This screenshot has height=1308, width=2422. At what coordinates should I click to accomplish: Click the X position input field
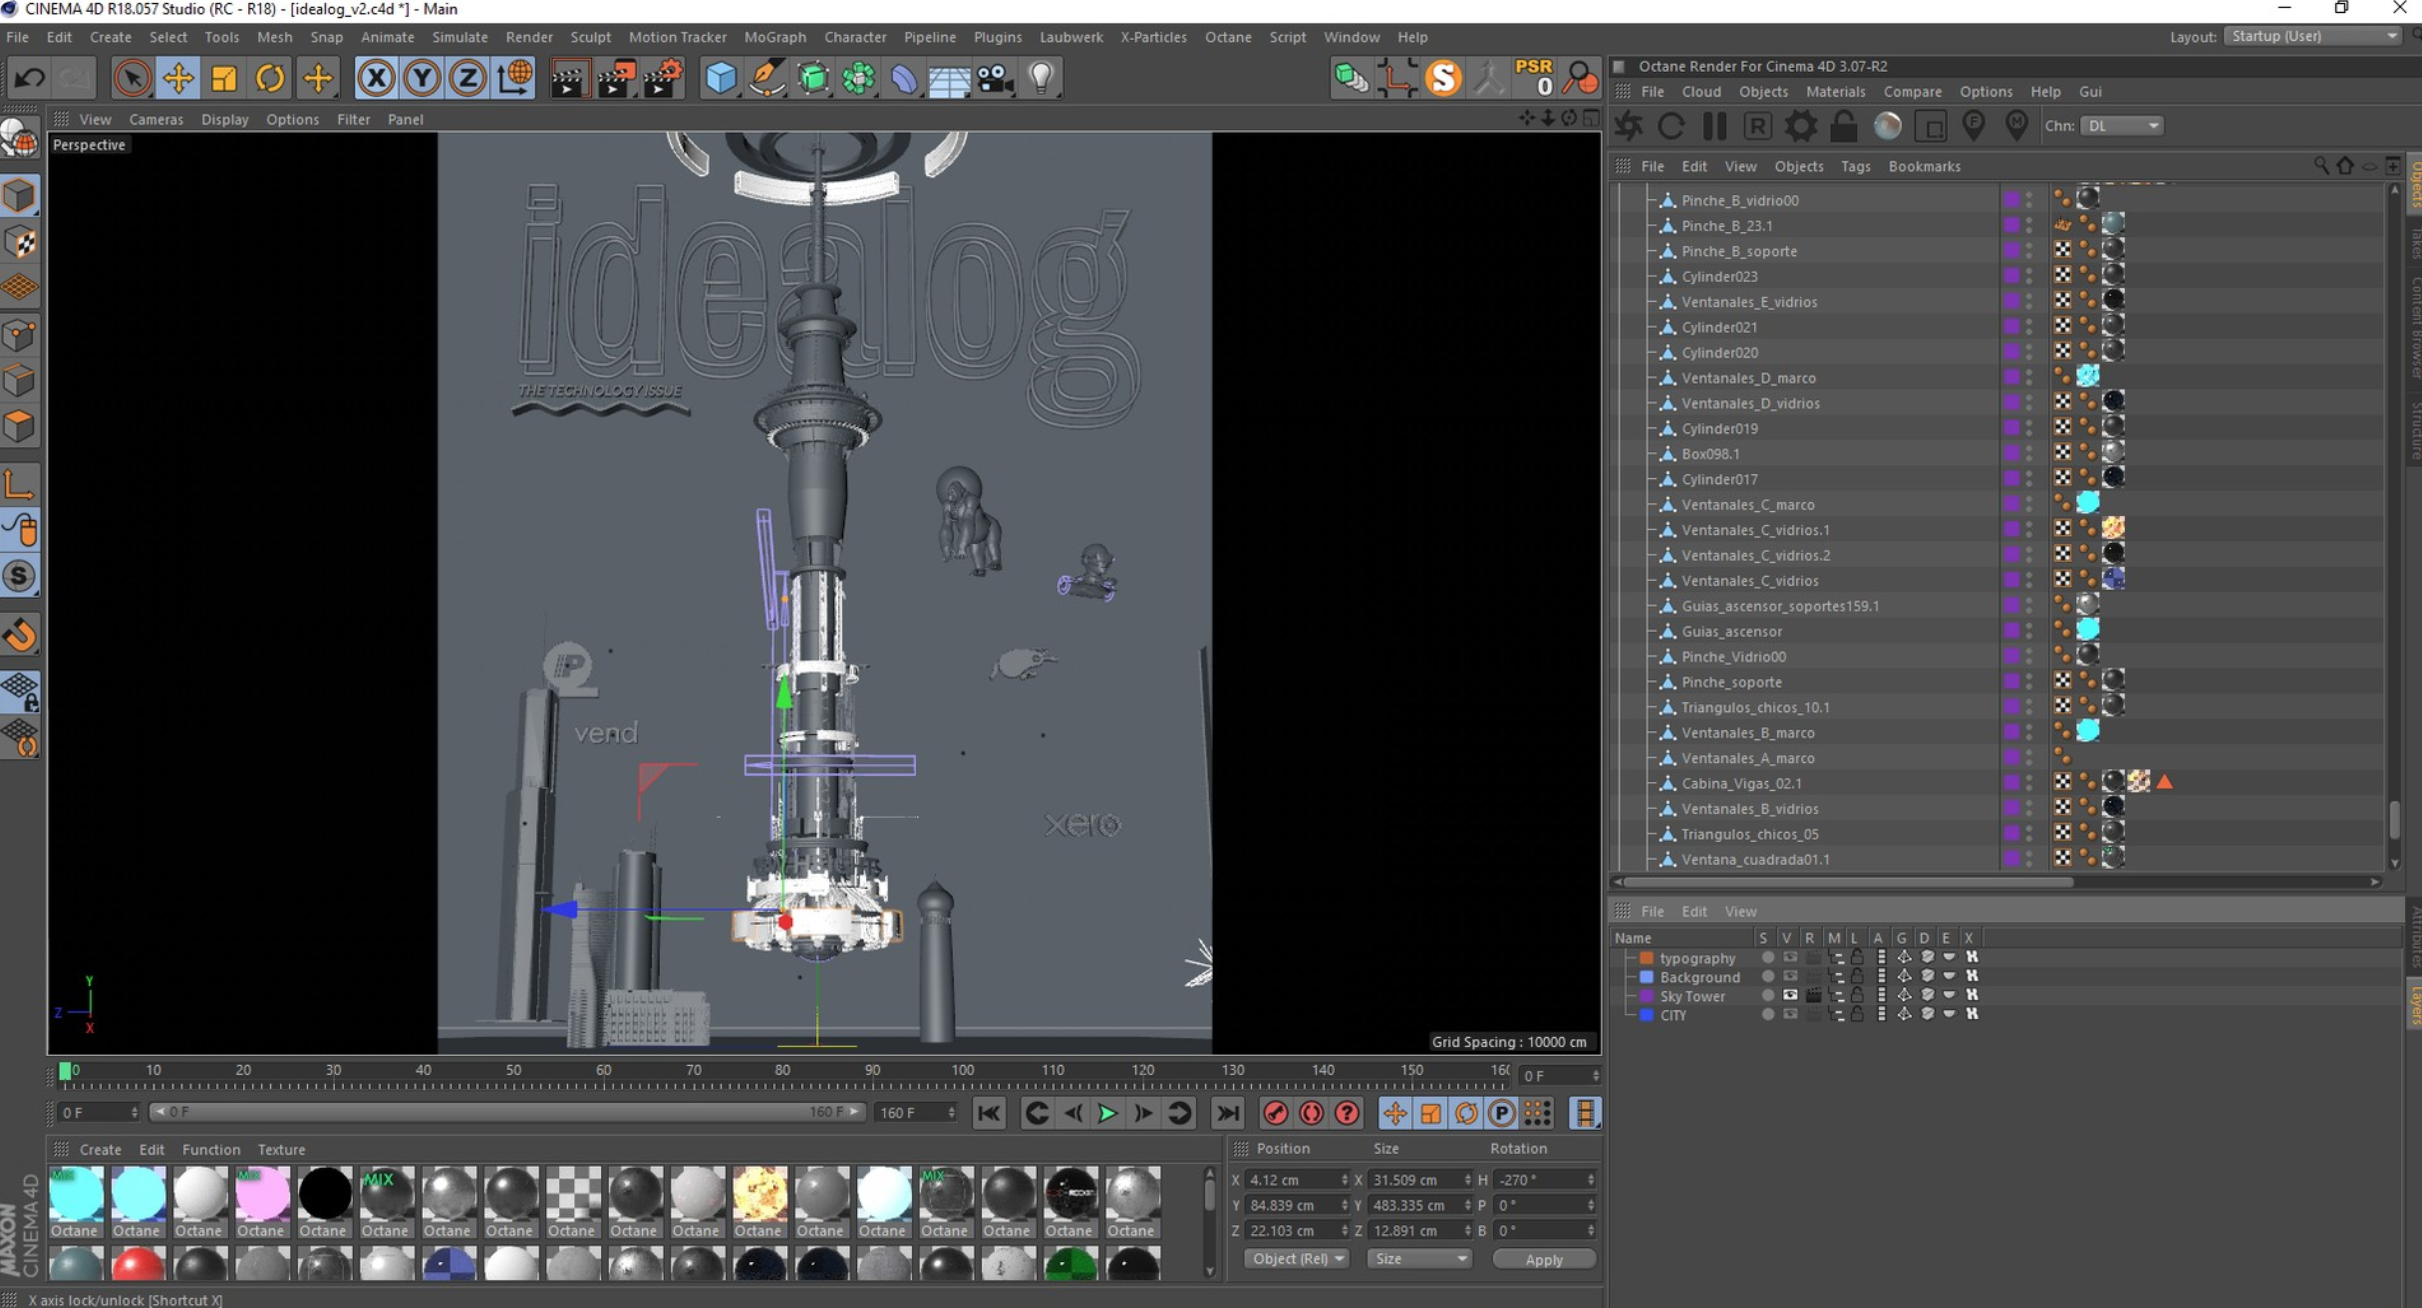coord(1291,1180)
